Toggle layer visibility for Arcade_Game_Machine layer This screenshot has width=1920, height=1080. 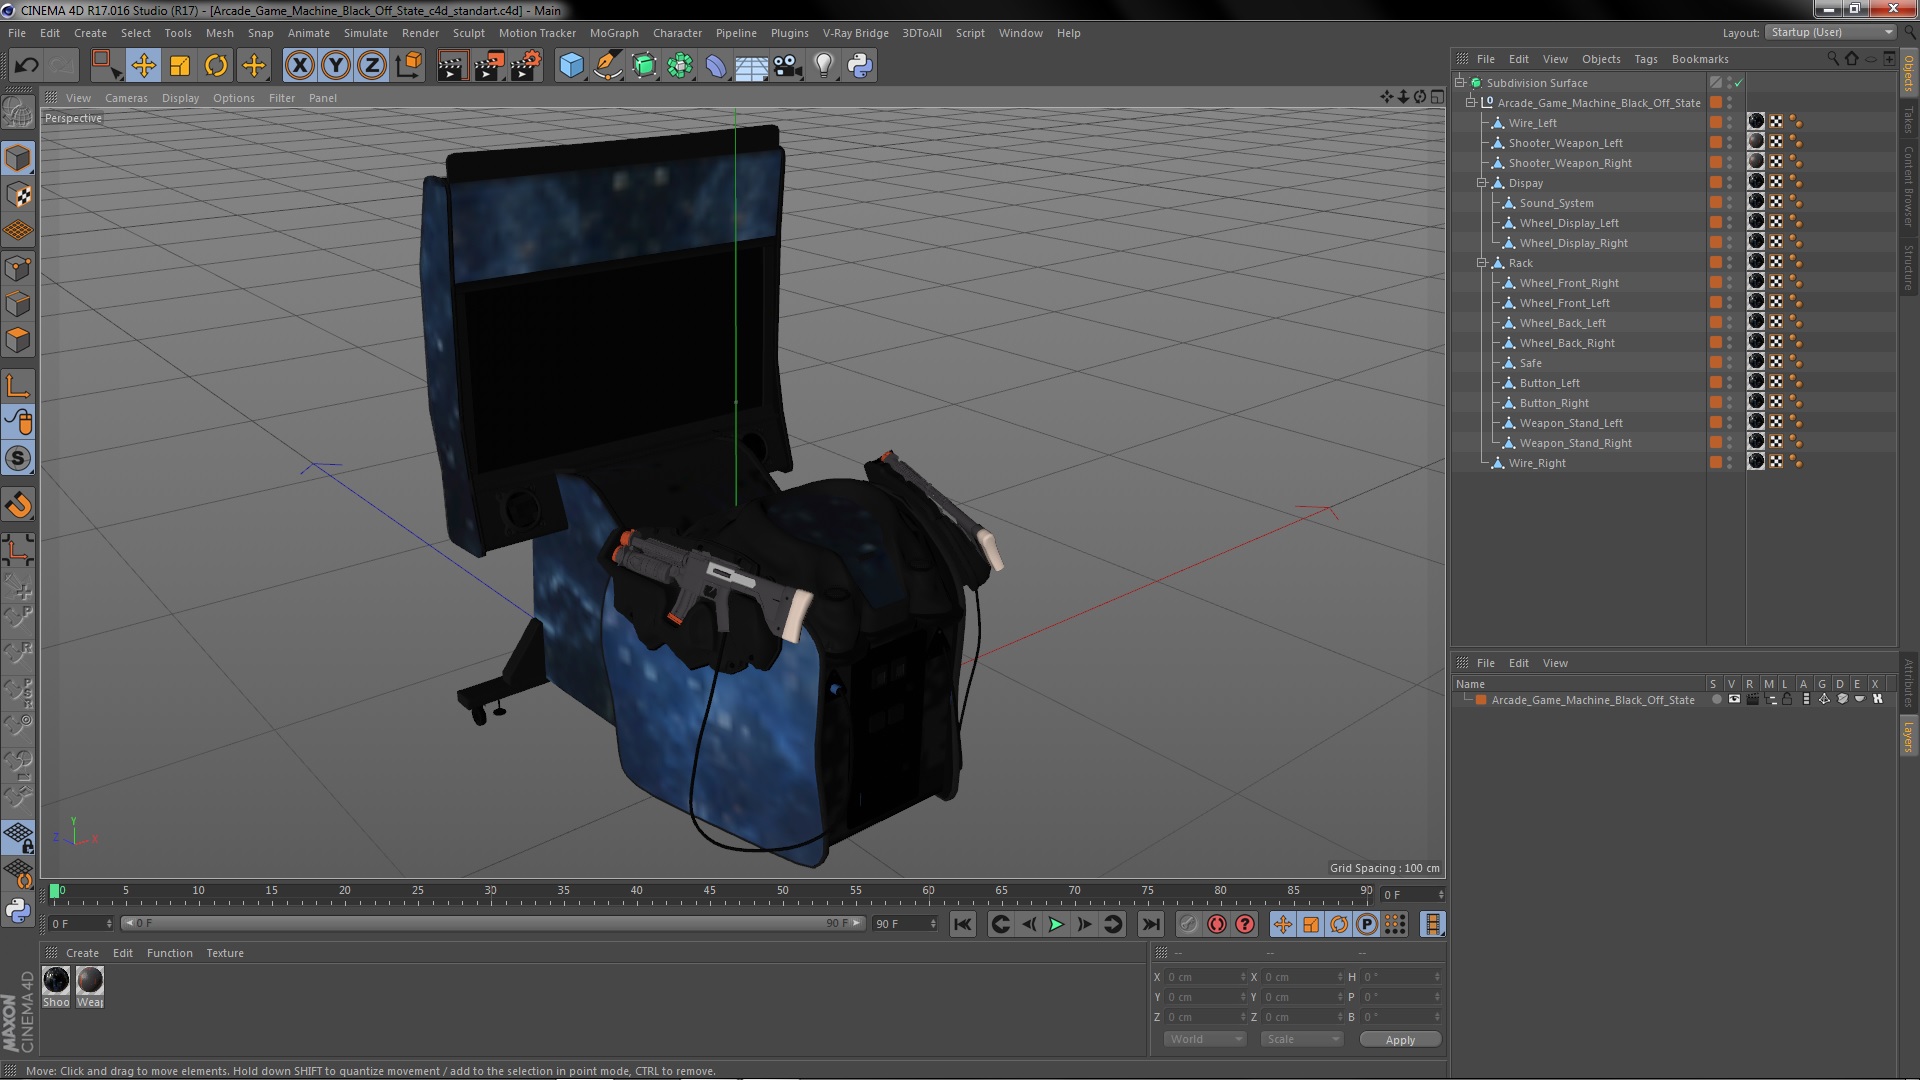click(1734, 700)
